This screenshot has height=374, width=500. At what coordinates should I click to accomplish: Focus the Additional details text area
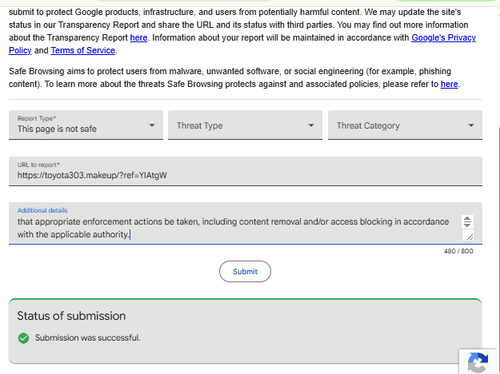tap(245, 223)
